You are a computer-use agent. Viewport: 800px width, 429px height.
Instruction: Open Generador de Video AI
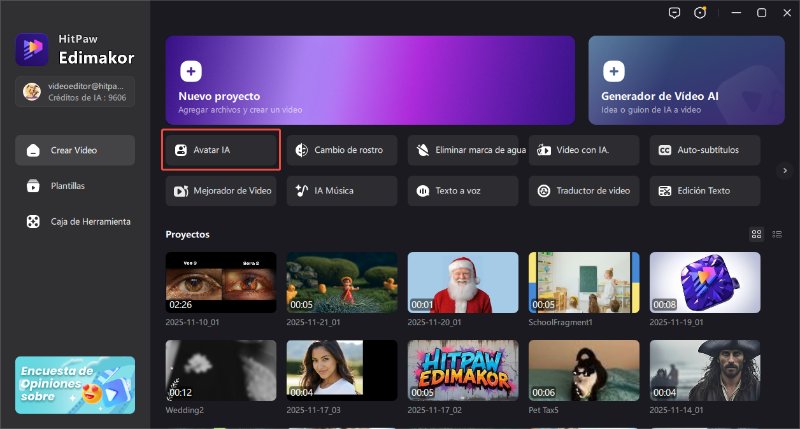click(x=686, y=80)
